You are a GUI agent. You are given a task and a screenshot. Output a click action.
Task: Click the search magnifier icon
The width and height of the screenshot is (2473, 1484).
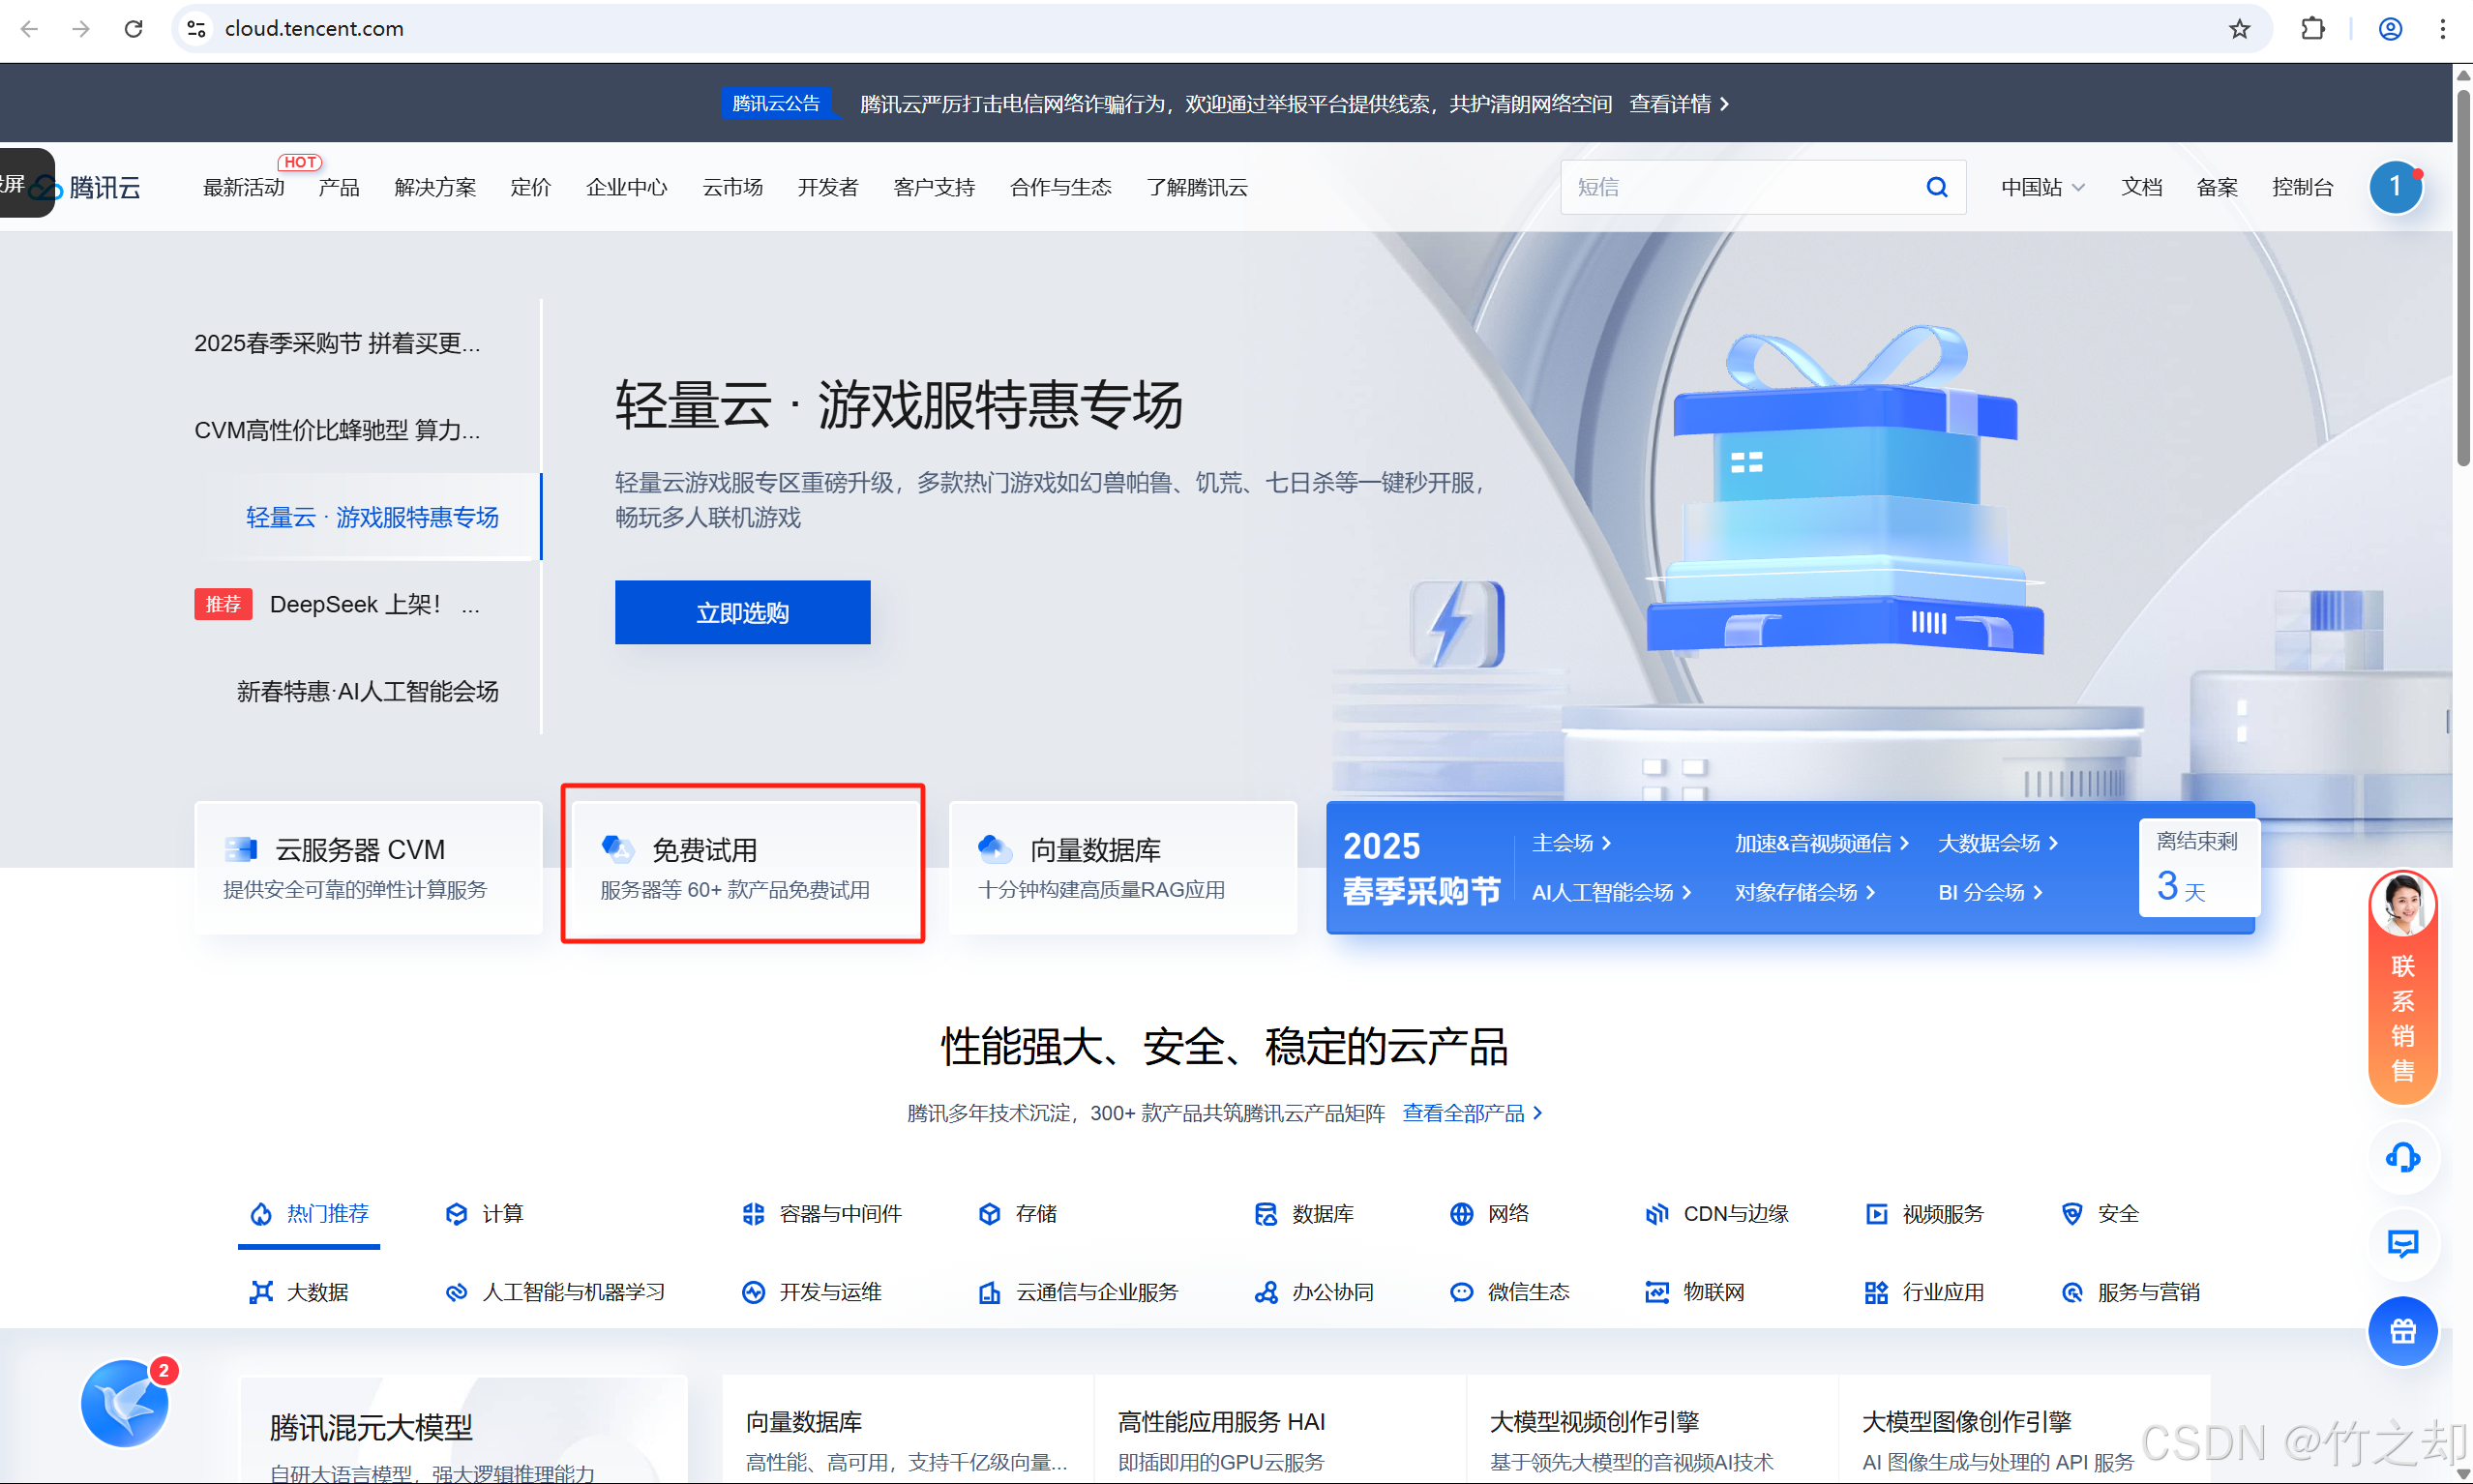1936,187
